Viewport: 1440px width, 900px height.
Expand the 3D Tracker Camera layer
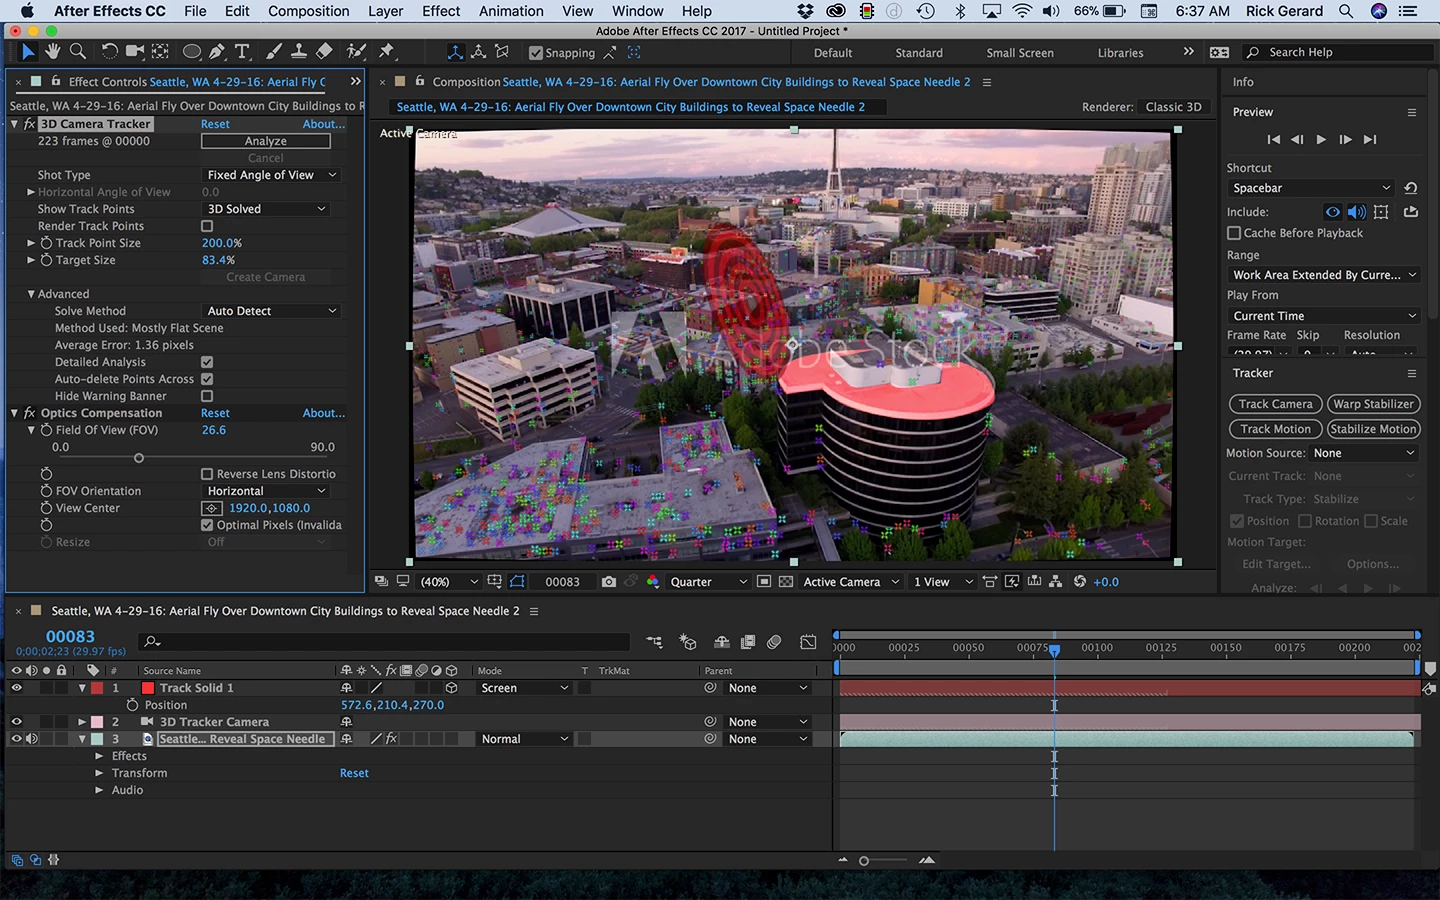click(x=82, y=722)
